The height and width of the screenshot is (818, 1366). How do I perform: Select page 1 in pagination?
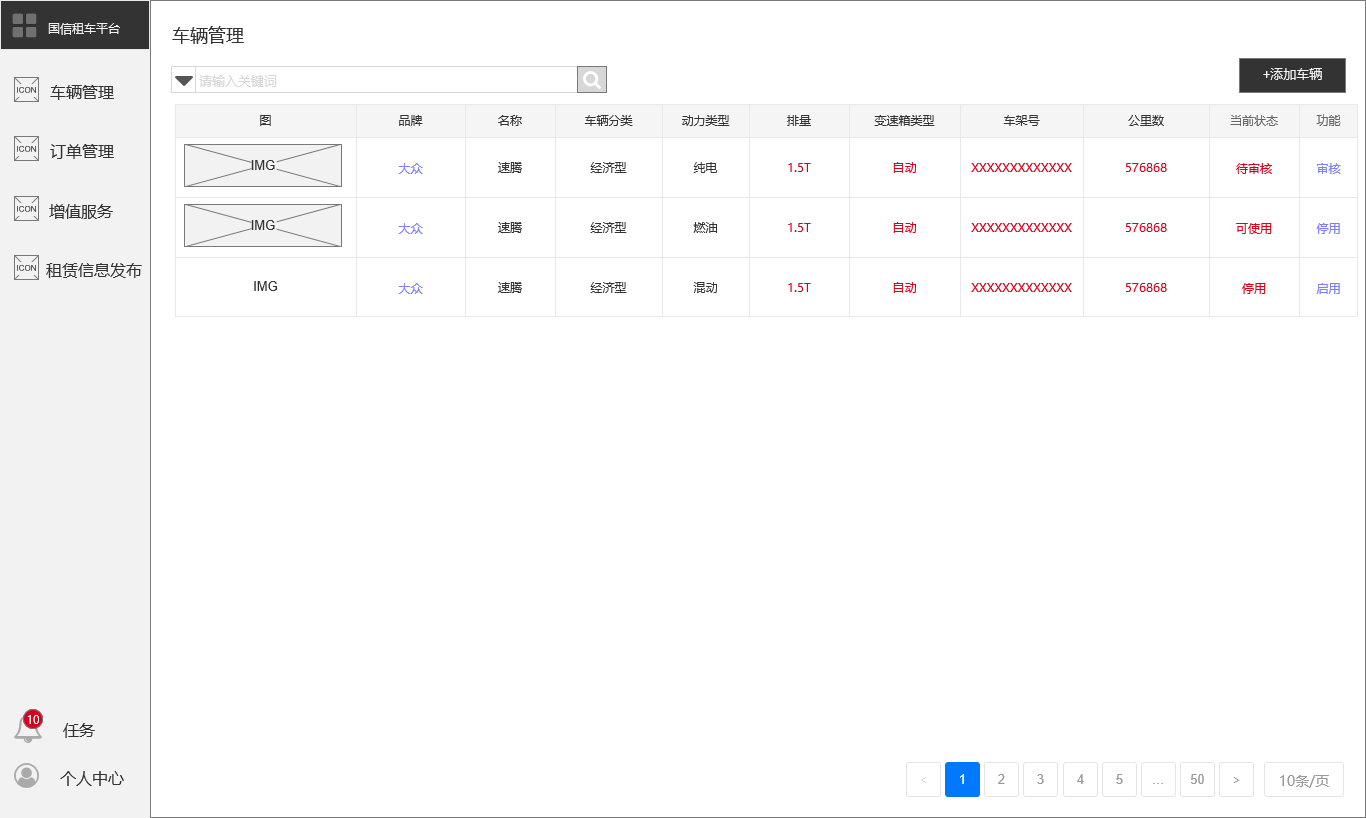[962, 780]
